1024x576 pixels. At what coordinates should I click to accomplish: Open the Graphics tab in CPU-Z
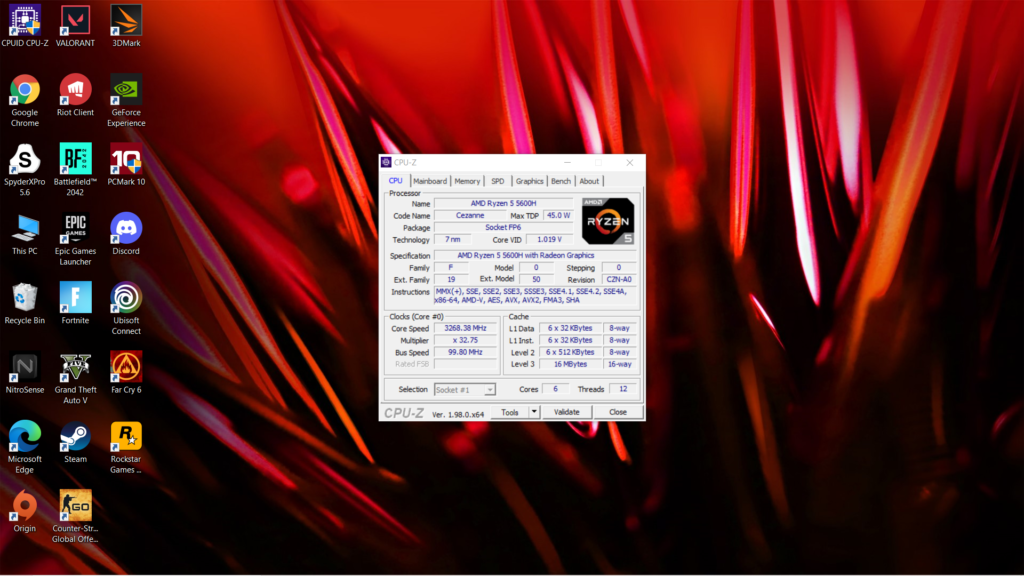tap(529, 181)
